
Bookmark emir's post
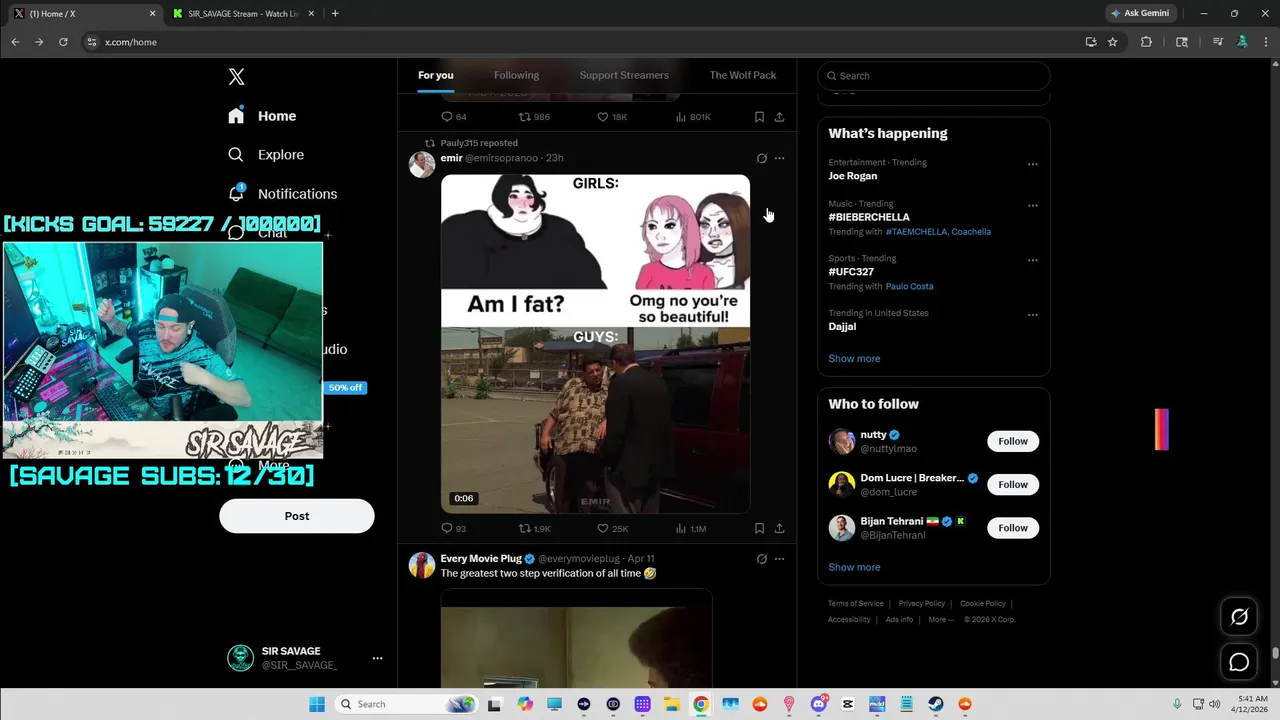(759, 528)
